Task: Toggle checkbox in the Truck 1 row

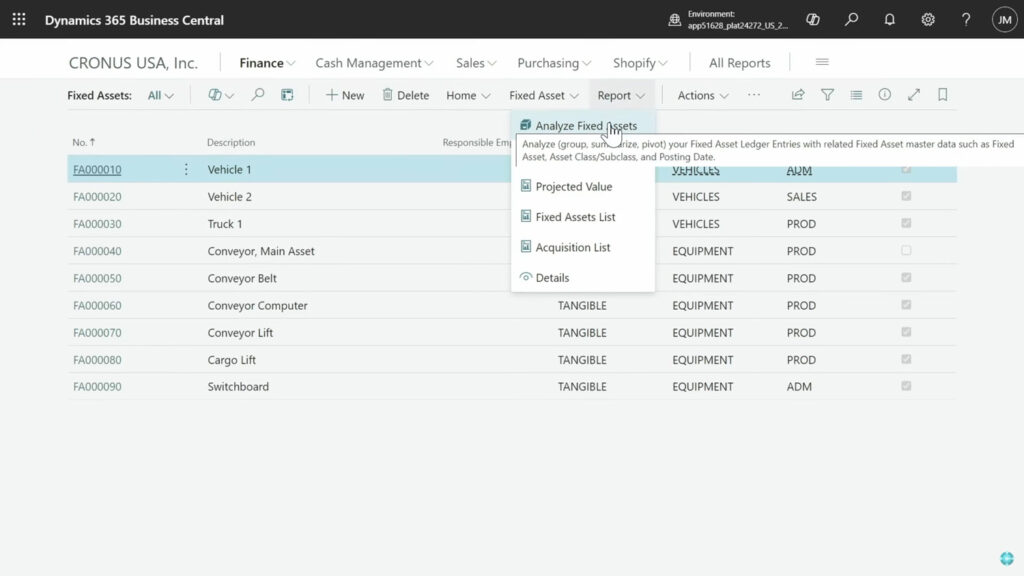Action: pyautogui.click(x=906, y=223)
